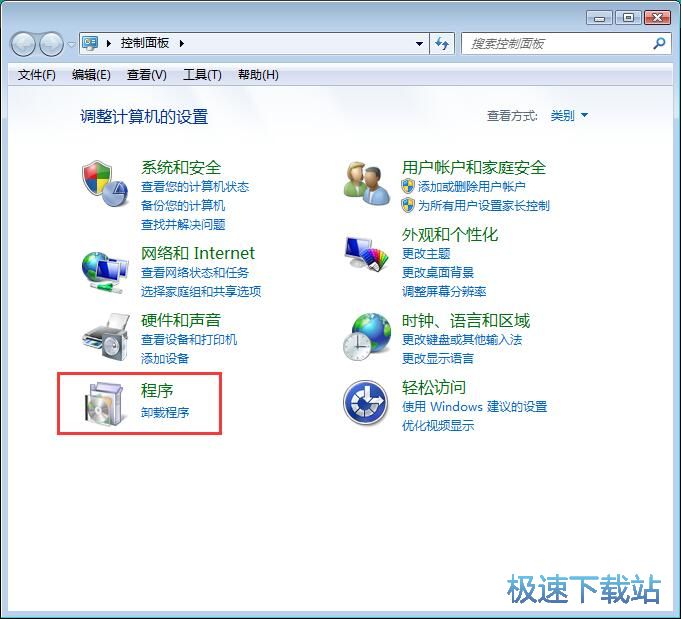Expand the recent pages arrow beside navigation buttons

(71, 44)
